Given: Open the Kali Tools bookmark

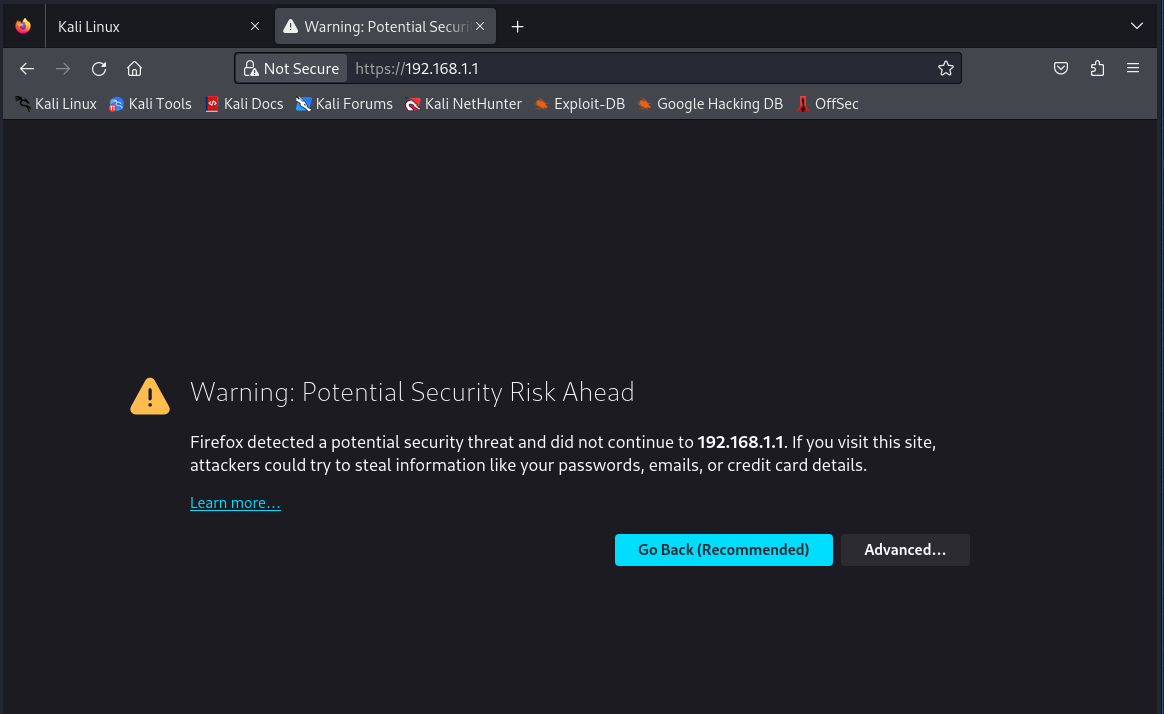Looking at the screenshot, I should point(150,104).
